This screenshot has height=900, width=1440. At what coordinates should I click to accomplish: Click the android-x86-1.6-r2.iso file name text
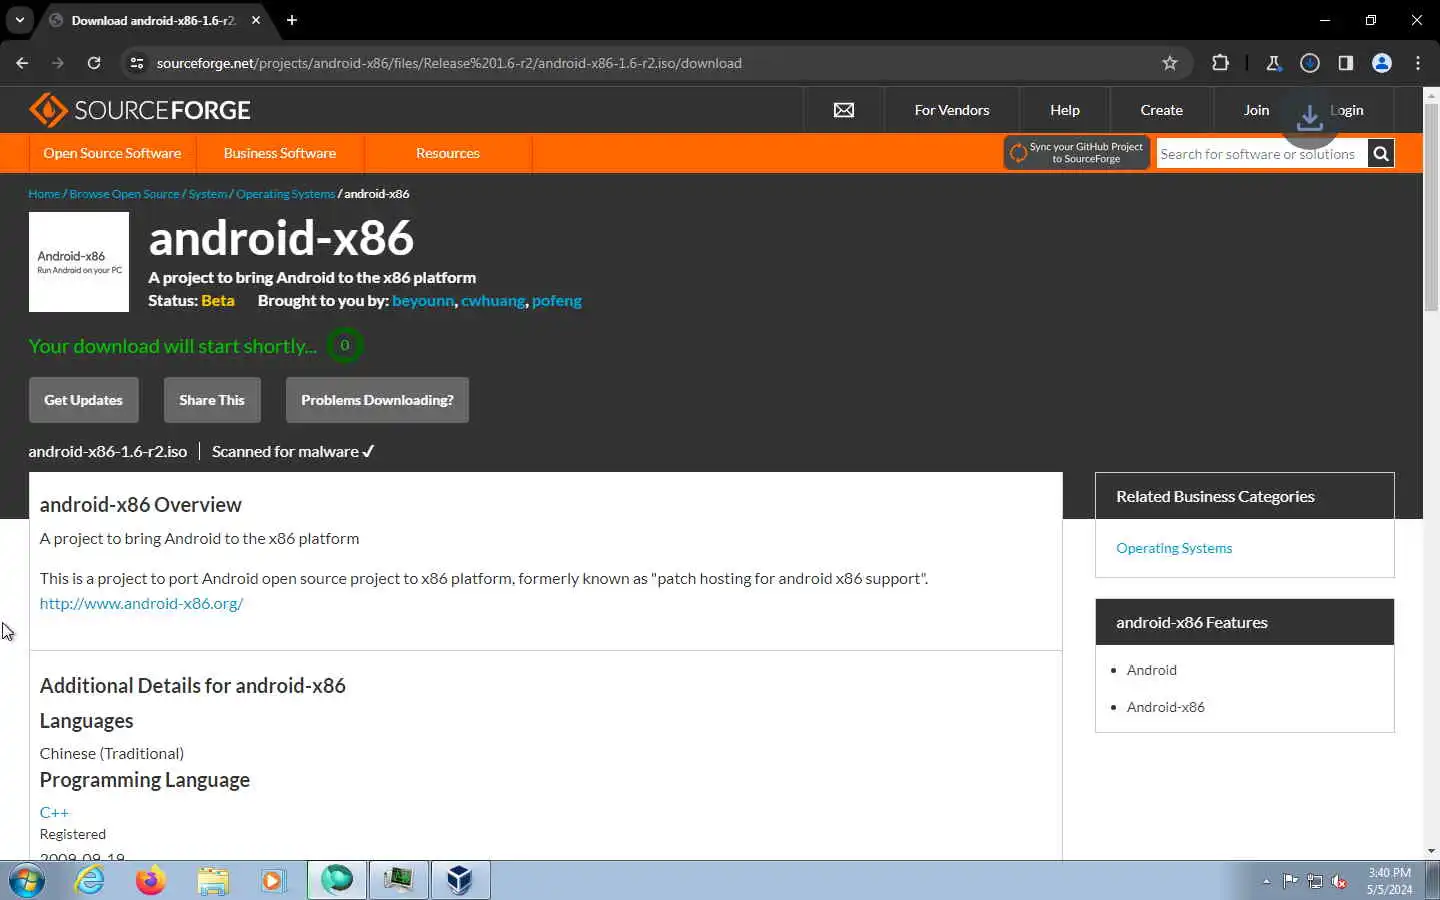(x=108, y=452)
